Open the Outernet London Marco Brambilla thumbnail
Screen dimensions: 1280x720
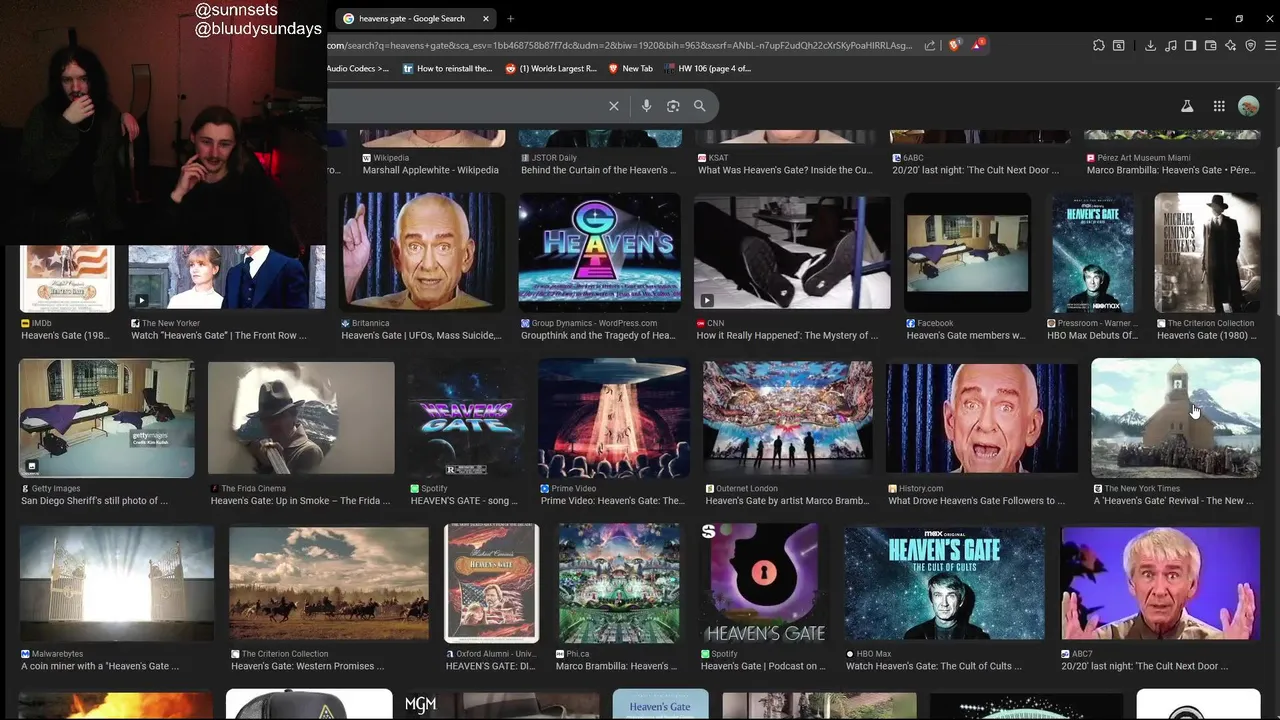[x=787, y=418]
